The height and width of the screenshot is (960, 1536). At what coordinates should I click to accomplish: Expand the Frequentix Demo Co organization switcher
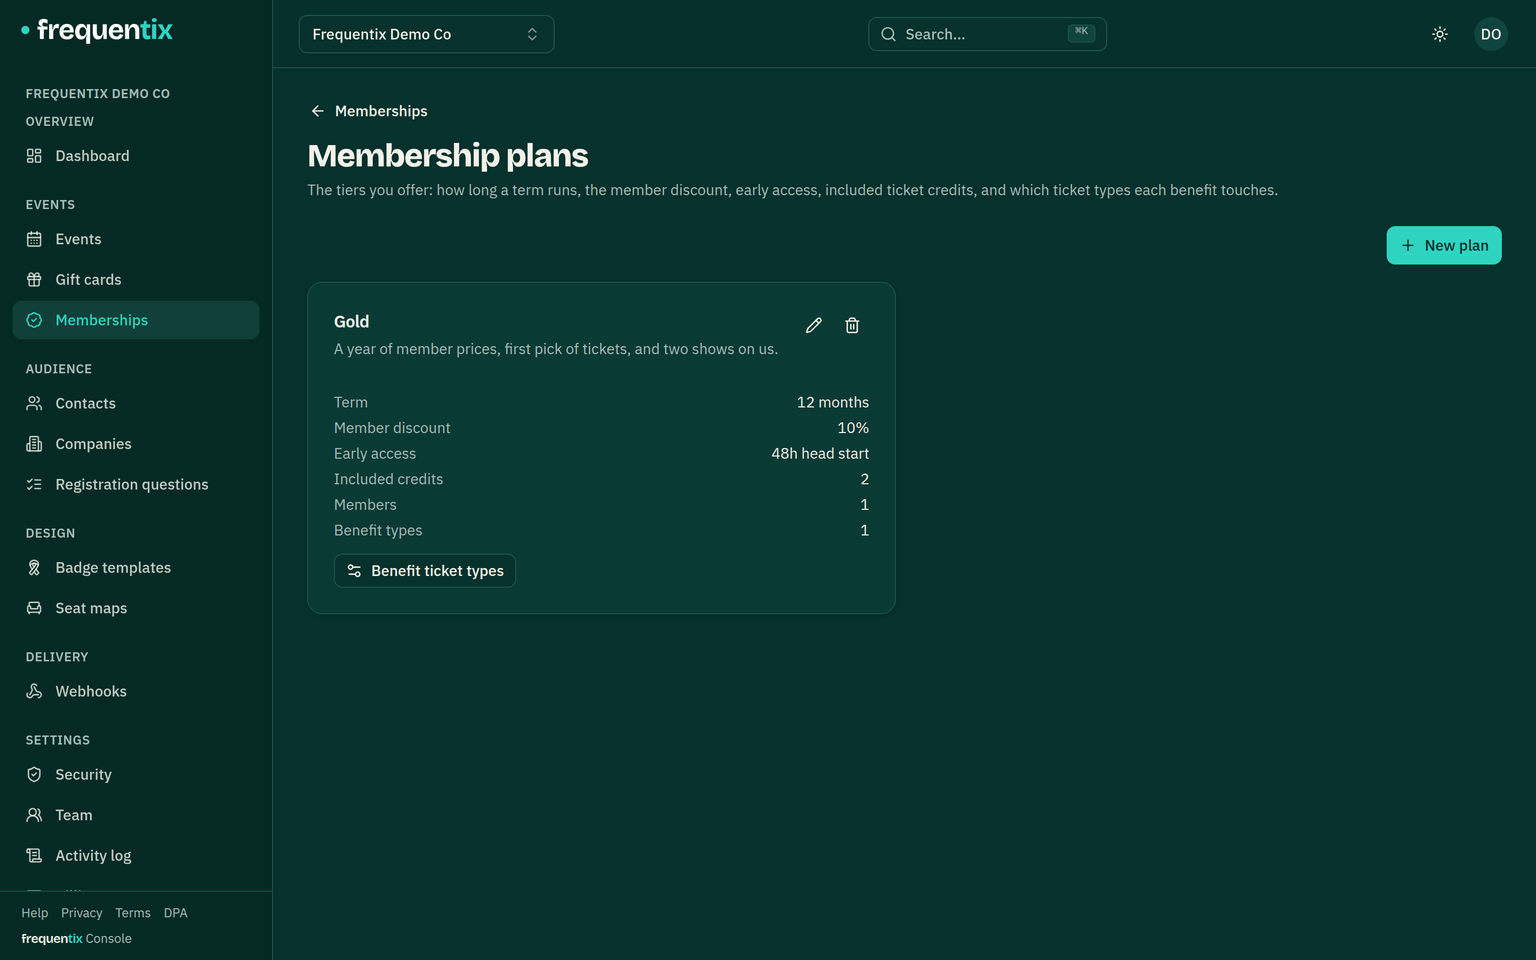click(x=426, y=34)
